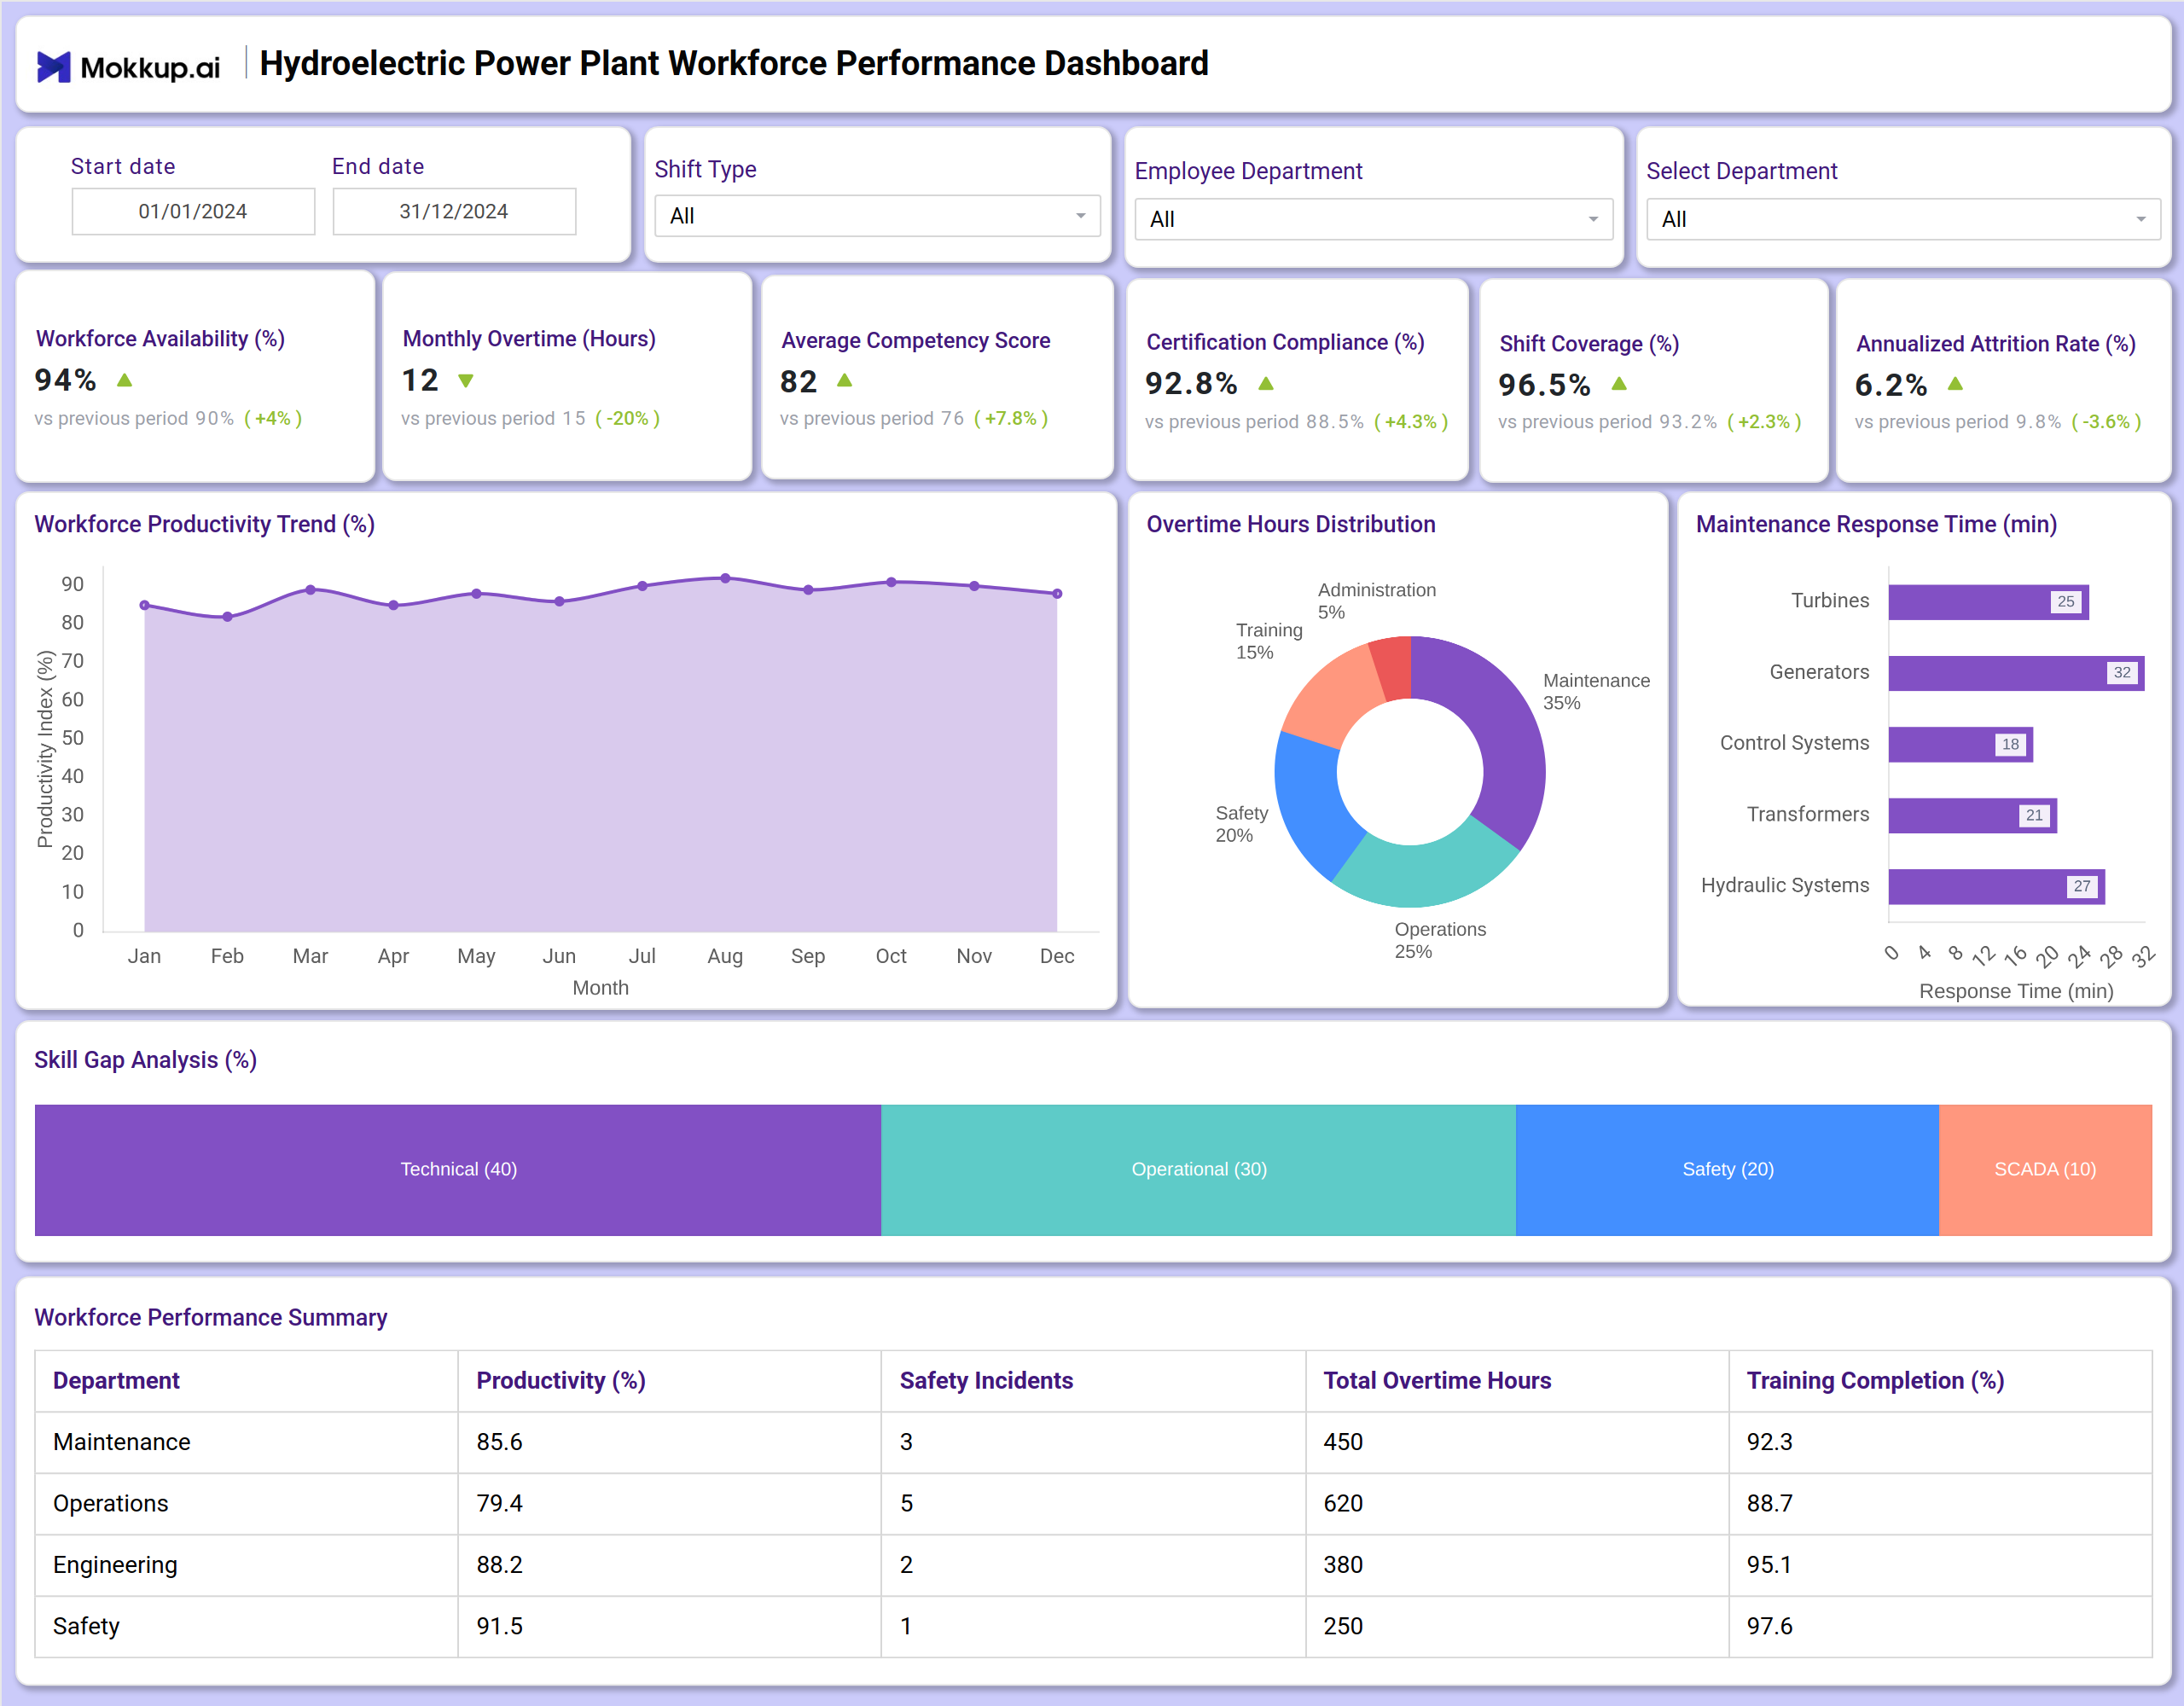2184x1706 pixels.
Task: Open the Shift Type dropdown
Action: [x=877, y=216]
